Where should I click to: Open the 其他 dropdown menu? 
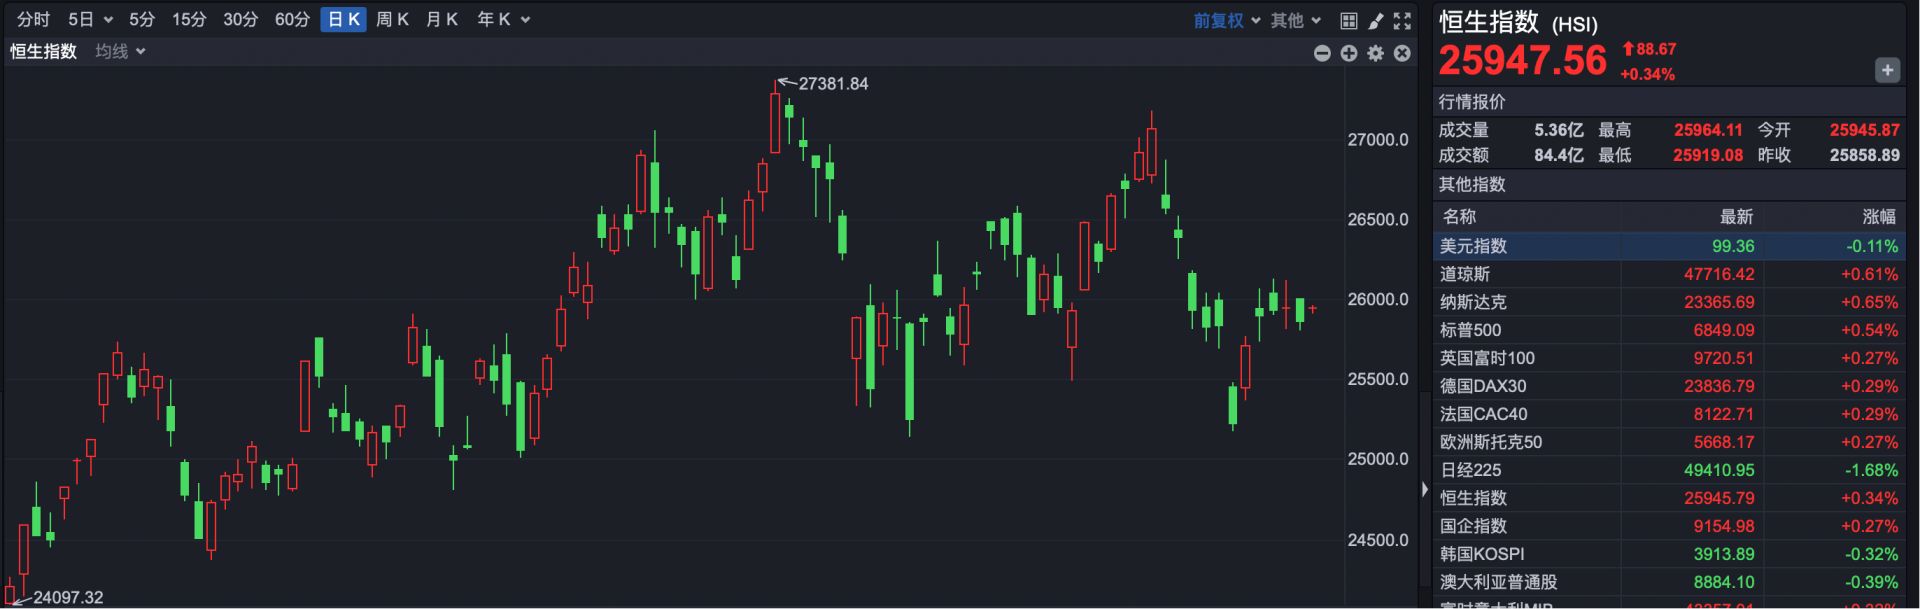[x=1295, y=20]
